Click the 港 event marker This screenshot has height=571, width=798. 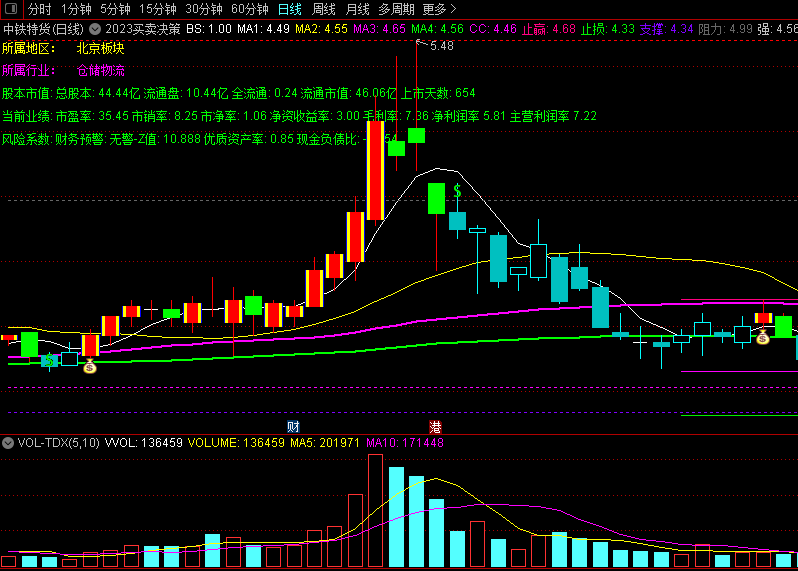coord(435,426)
